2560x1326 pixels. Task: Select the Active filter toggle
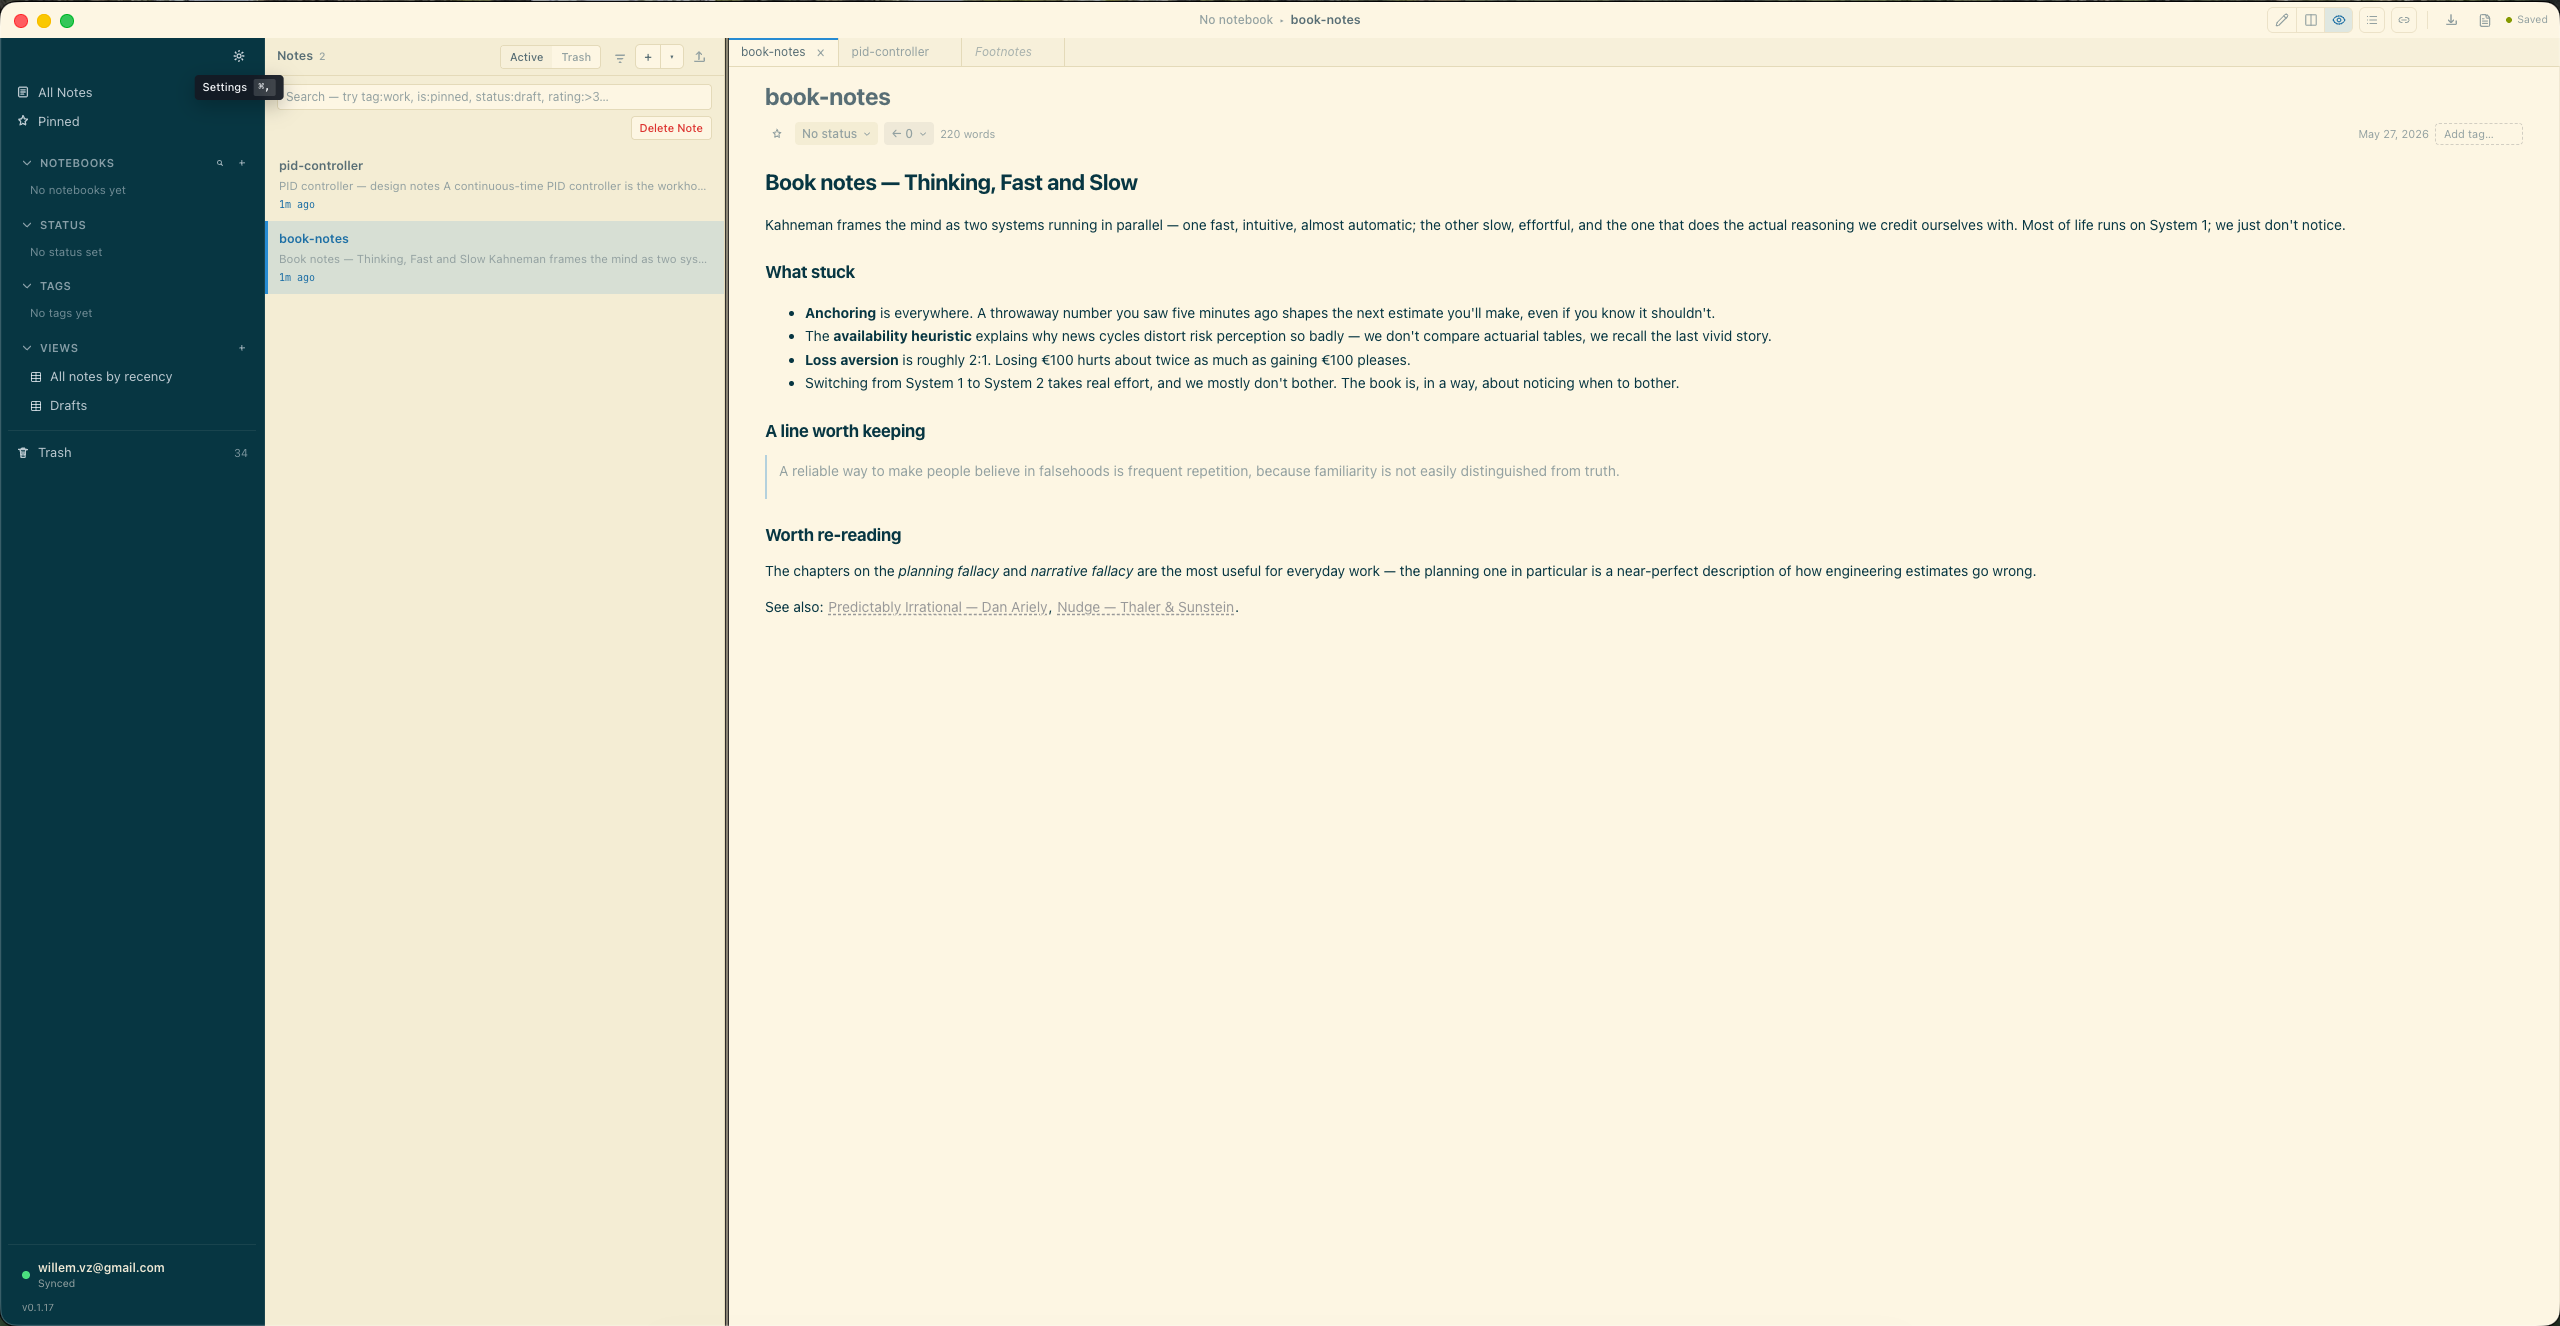click(x=526, y=57)
